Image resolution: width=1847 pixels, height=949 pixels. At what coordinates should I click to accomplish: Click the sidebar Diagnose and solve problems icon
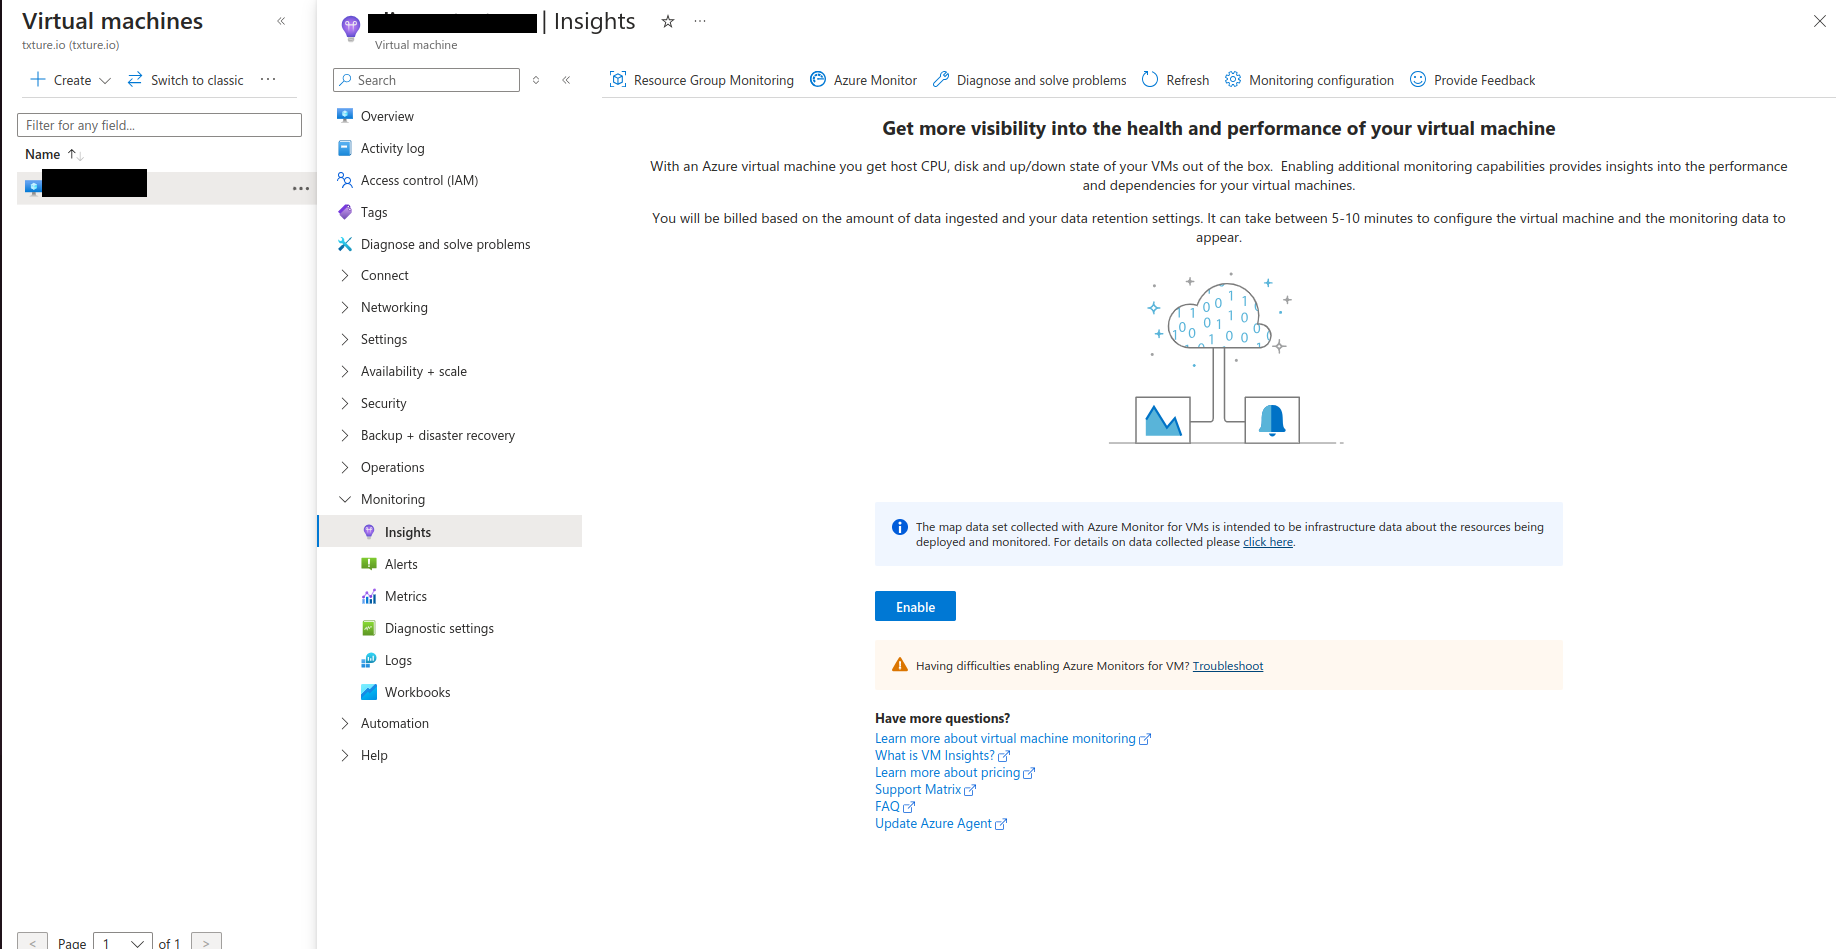pyautogui.click(x=345, y=244)
